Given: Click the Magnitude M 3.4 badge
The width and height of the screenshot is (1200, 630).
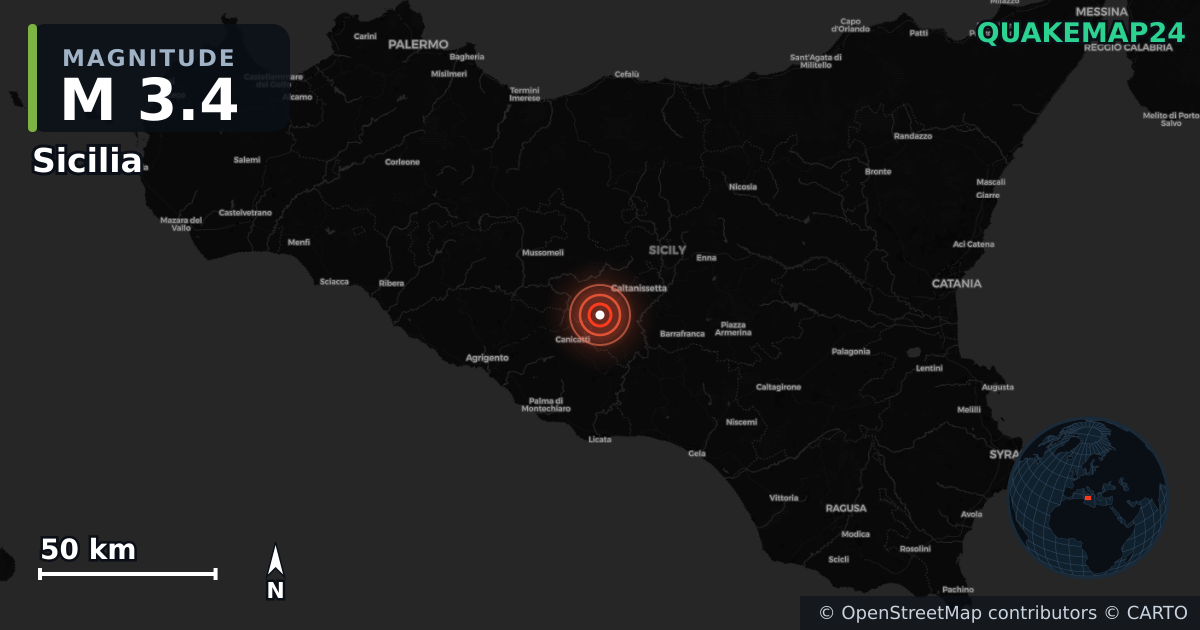Looking at the screenshot, I should (160, 78).
